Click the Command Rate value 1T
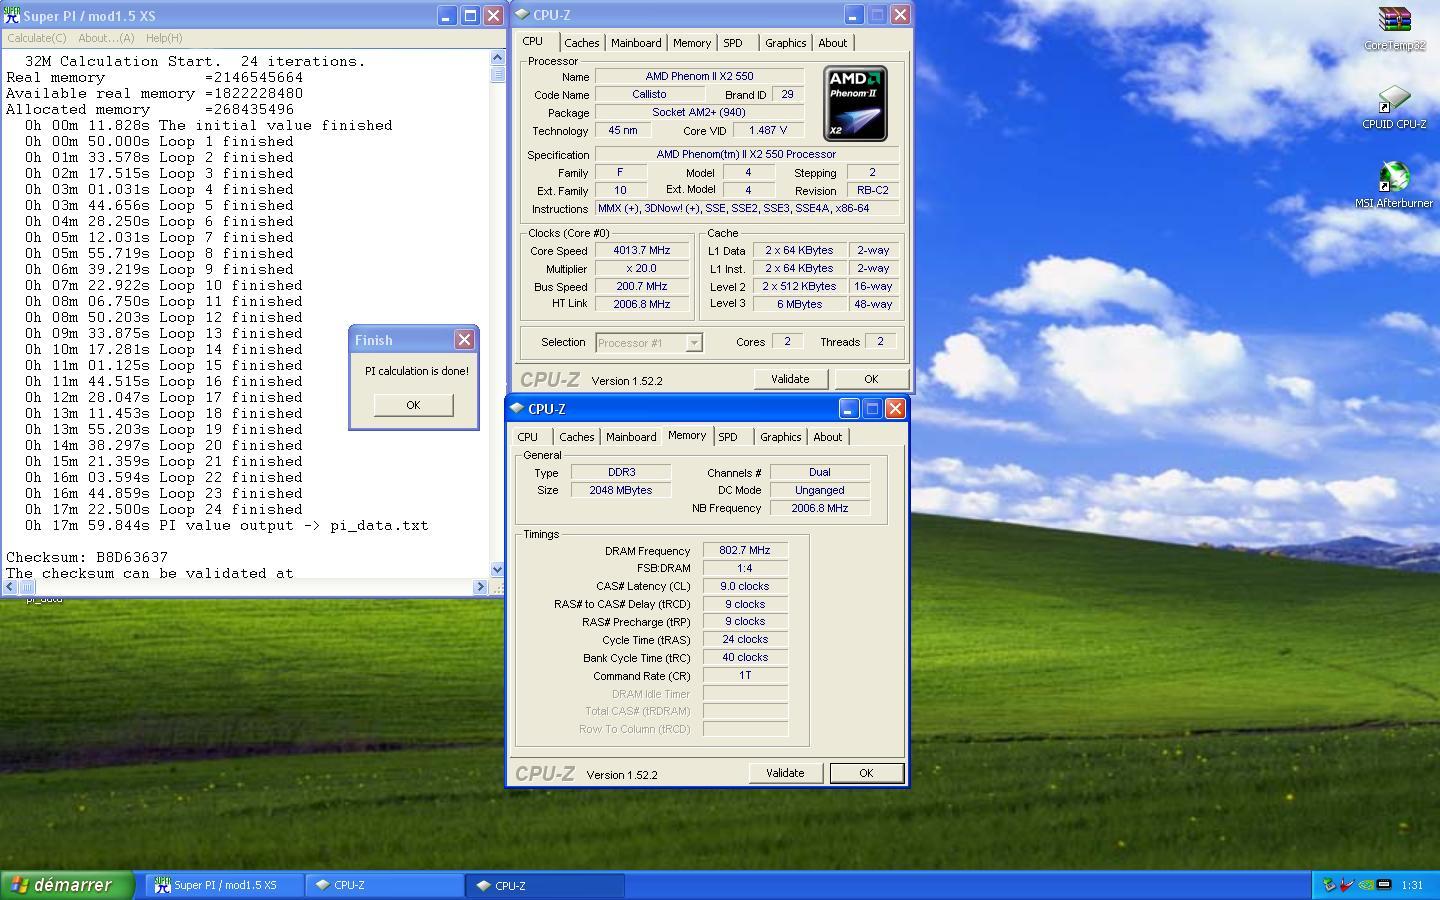 point(745,675)
